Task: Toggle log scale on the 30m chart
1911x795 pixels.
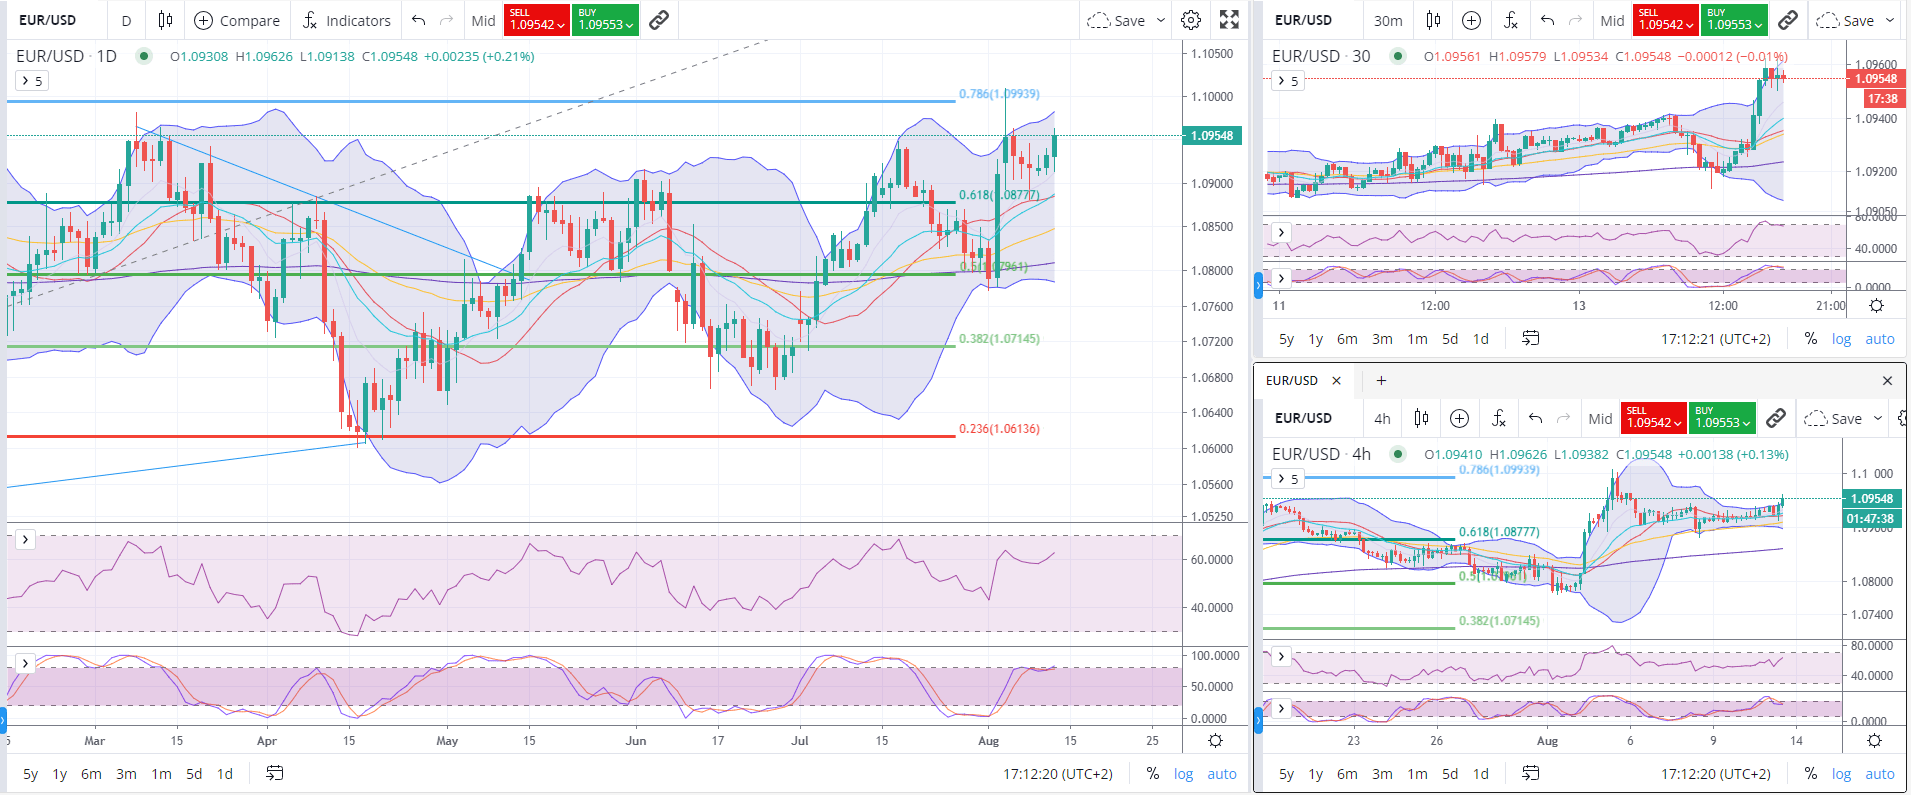Action: [1841, 339]
